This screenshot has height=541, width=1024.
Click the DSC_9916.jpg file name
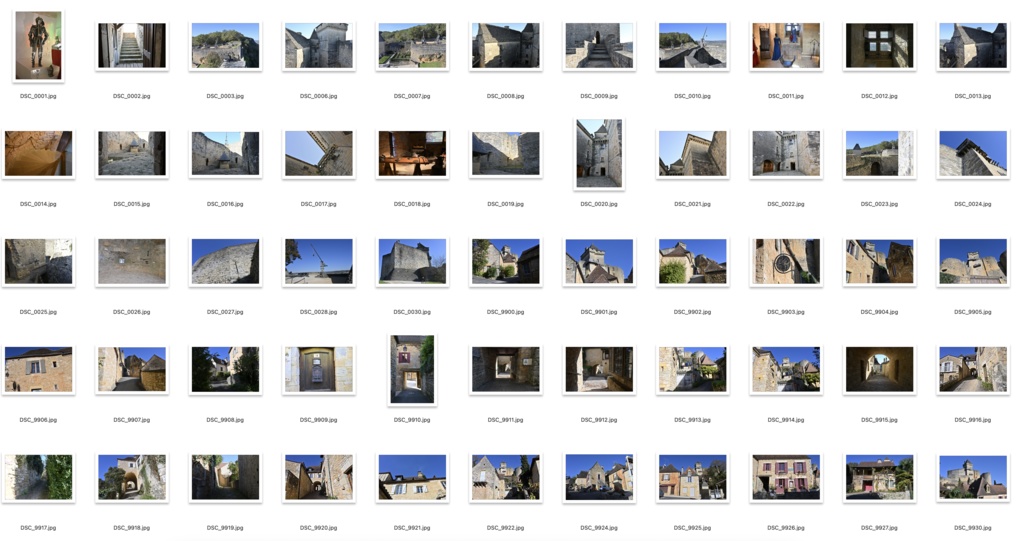coord(972,419)
